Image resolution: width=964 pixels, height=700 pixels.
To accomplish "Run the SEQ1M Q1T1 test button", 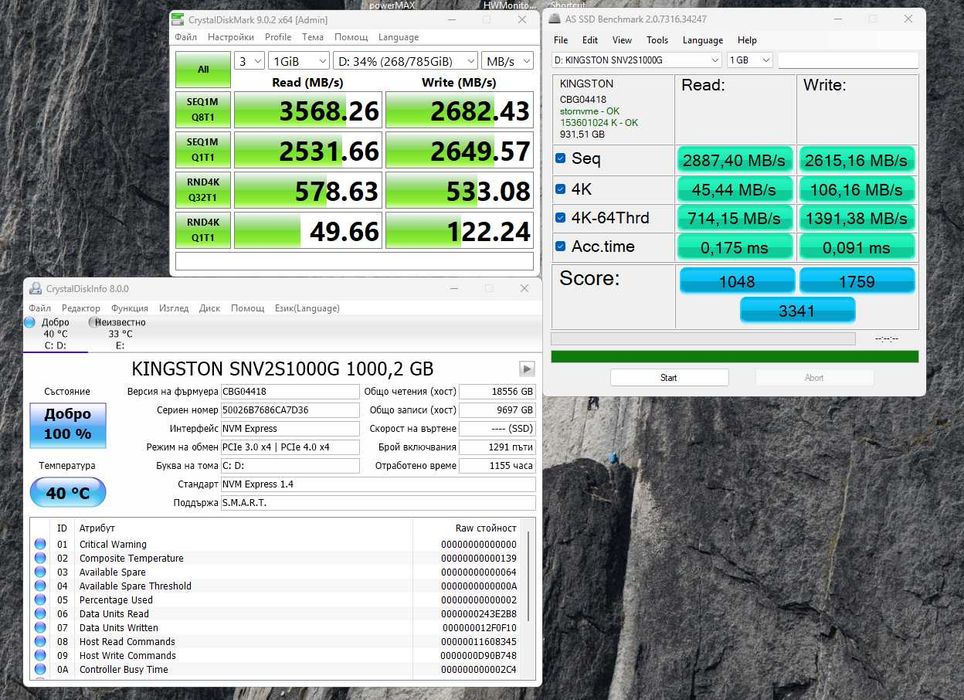I will 203,149.
